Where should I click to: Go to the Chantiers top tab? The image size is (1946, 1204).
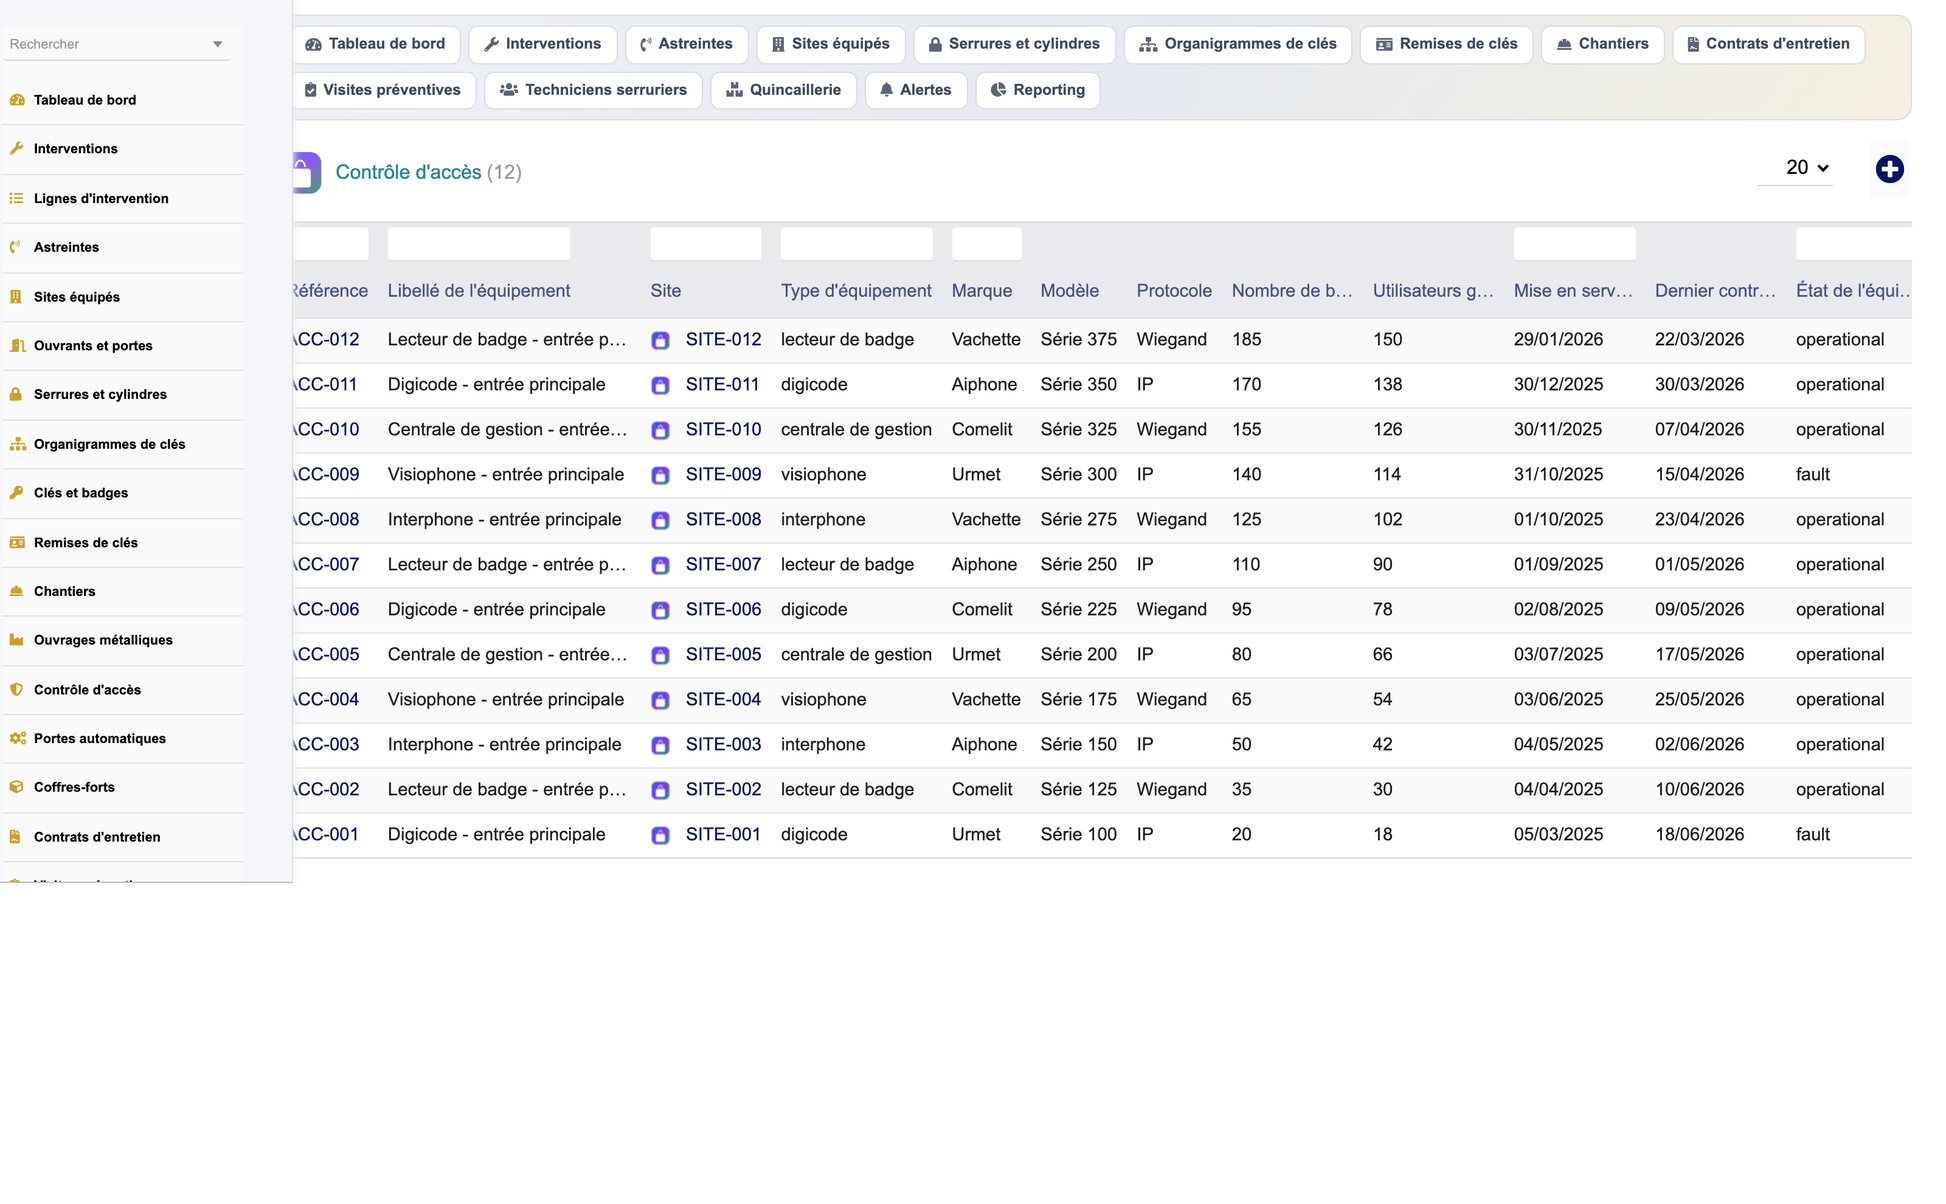click(1603, 44)
